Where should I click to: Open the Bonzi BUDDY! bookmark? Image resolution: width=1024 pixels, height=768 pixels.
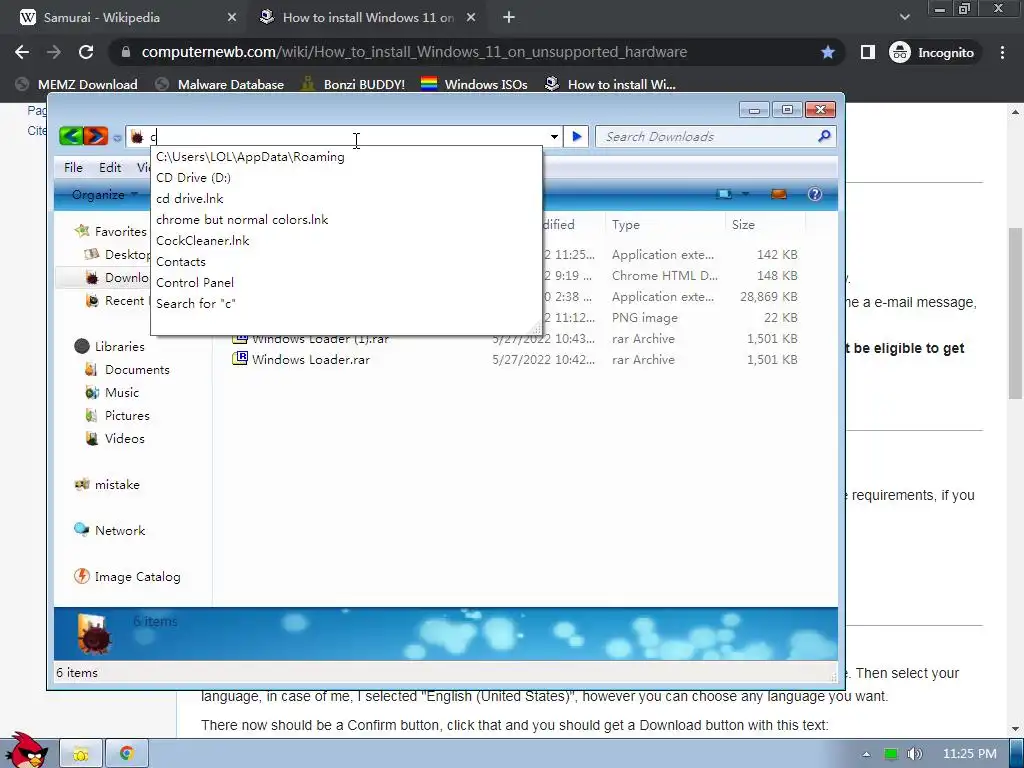pyautogui.click(x=353, y=84)
